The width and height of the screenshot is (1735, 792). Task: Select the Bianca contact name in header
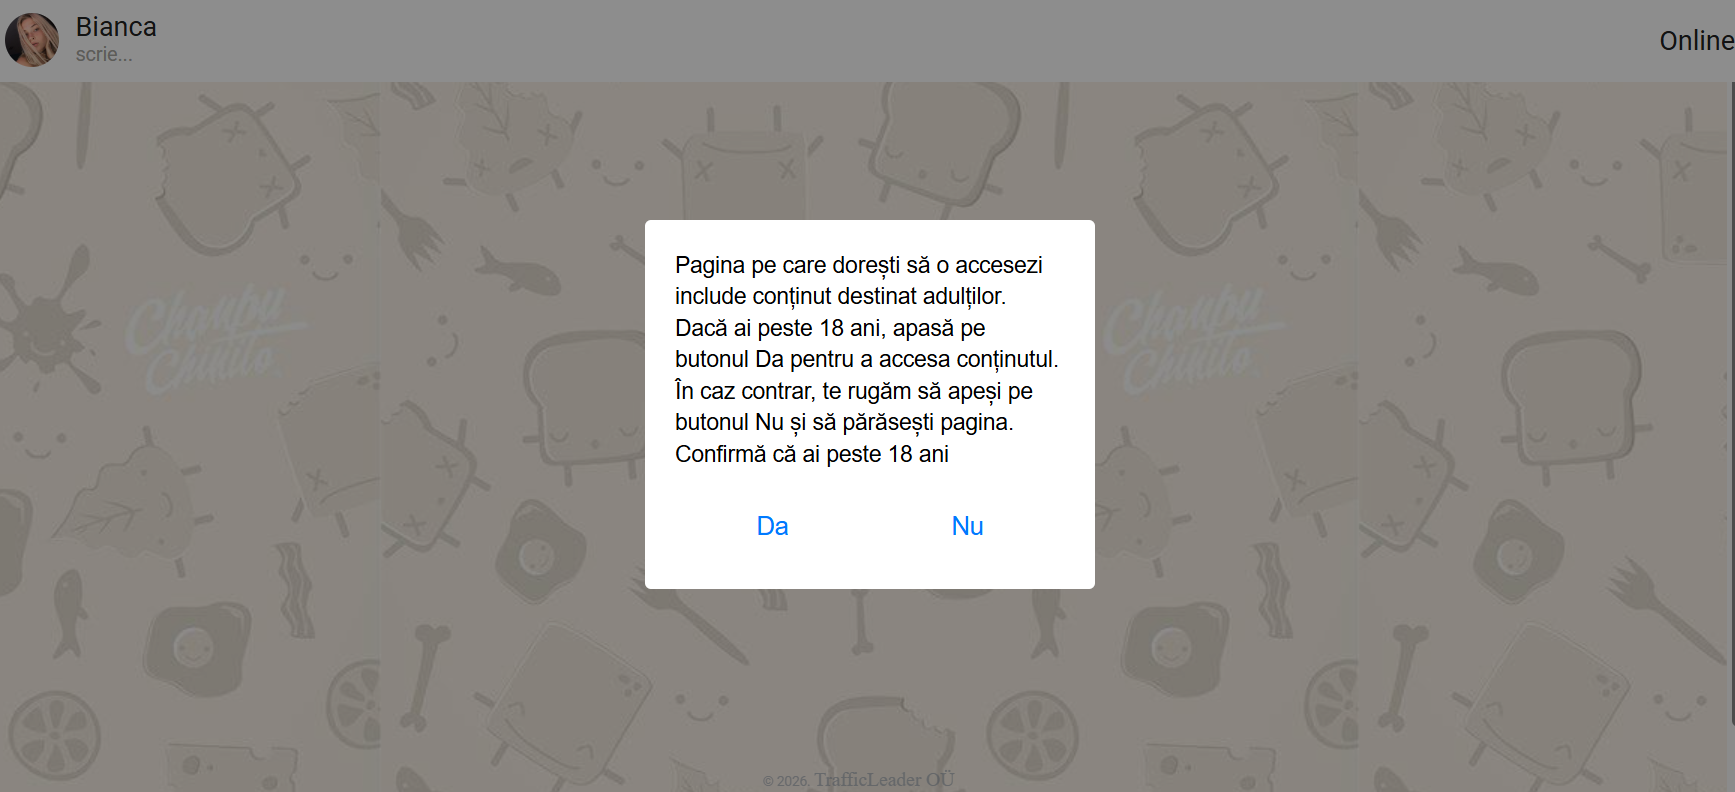pyautogui.click(x=116, y=27)
